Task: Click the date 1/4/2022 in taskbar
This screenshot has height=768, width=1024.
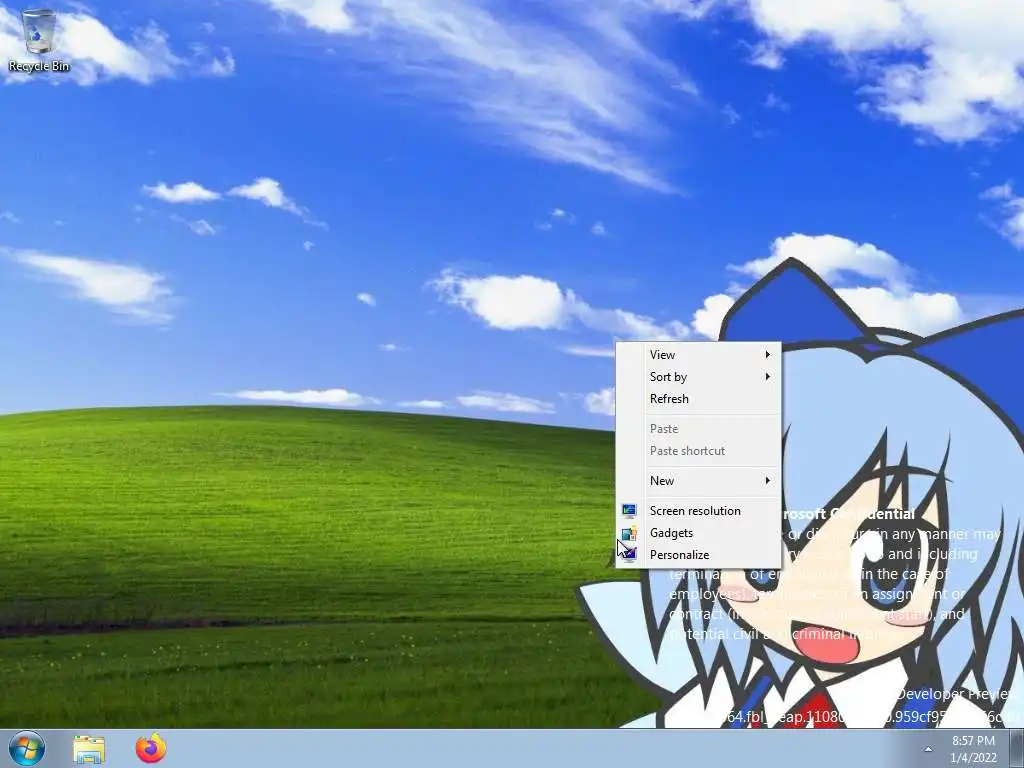Action: (x=973, y=758)
